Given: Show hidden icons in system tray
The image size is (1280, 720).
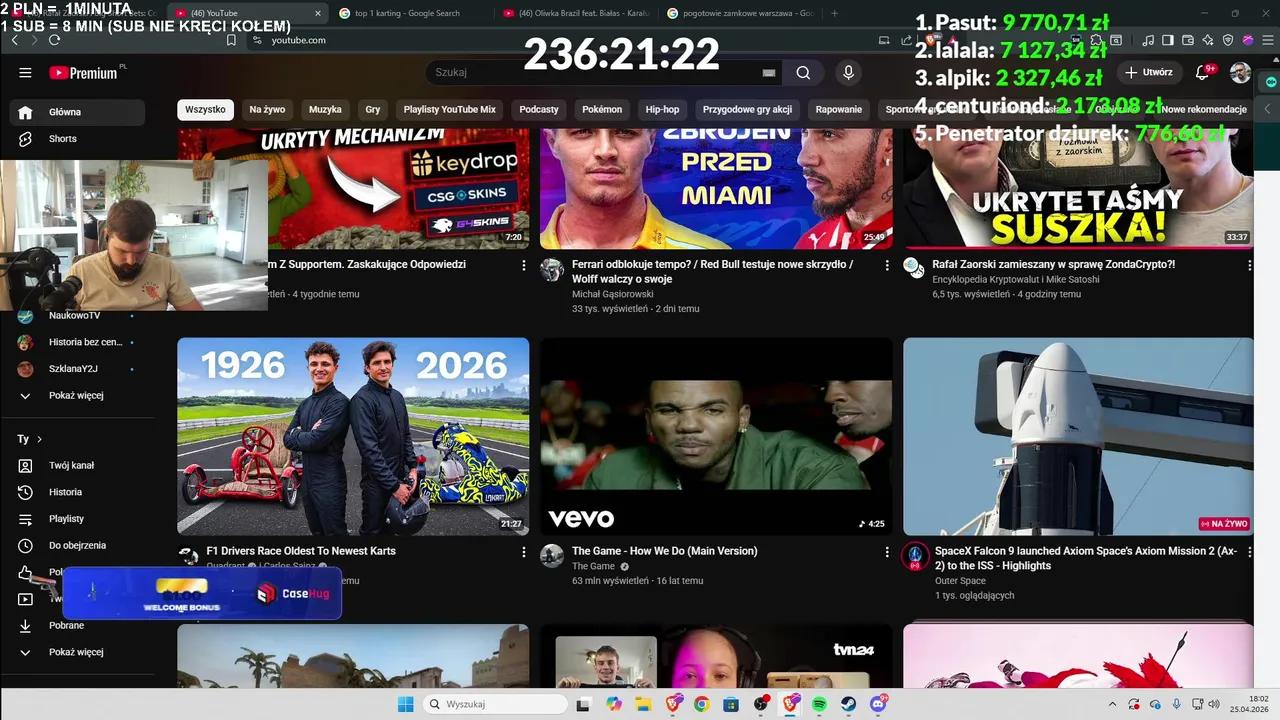Looking at the screenshot, I should click(1113, 704).
